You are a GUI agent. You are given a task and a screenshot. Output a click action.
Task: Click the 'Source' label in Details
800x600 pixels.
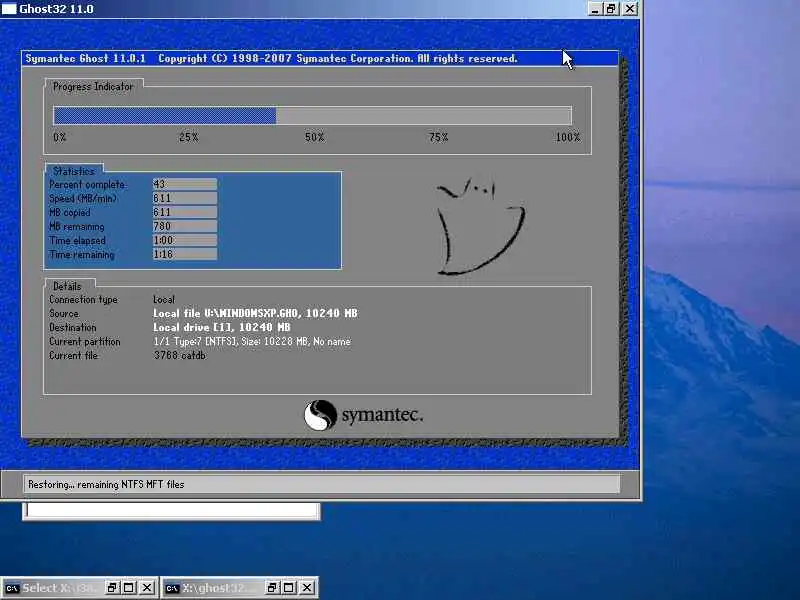tap(64, 313)
